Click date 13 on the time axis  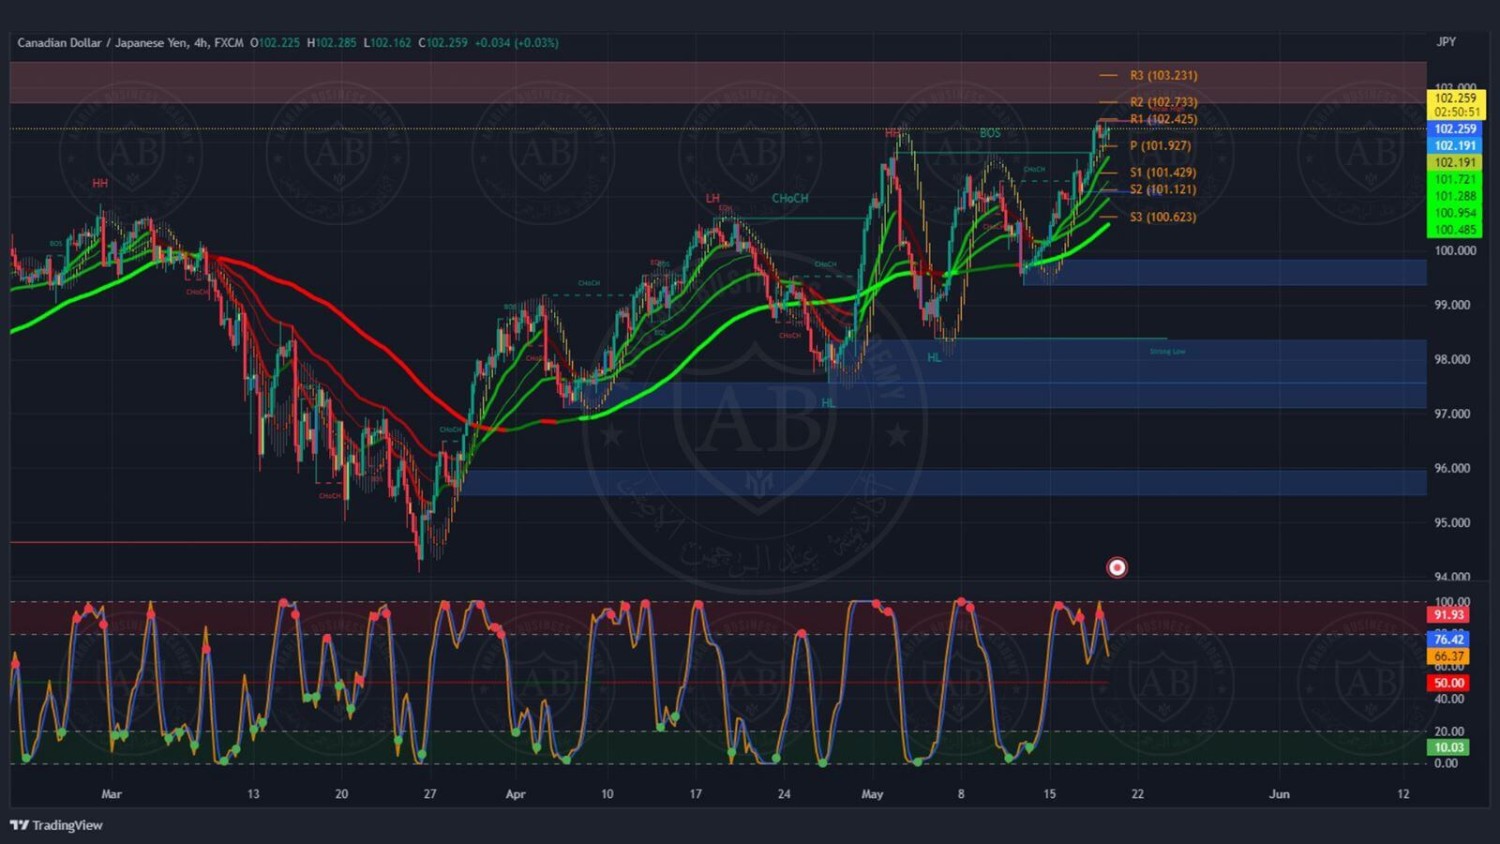tap(253, 794)
